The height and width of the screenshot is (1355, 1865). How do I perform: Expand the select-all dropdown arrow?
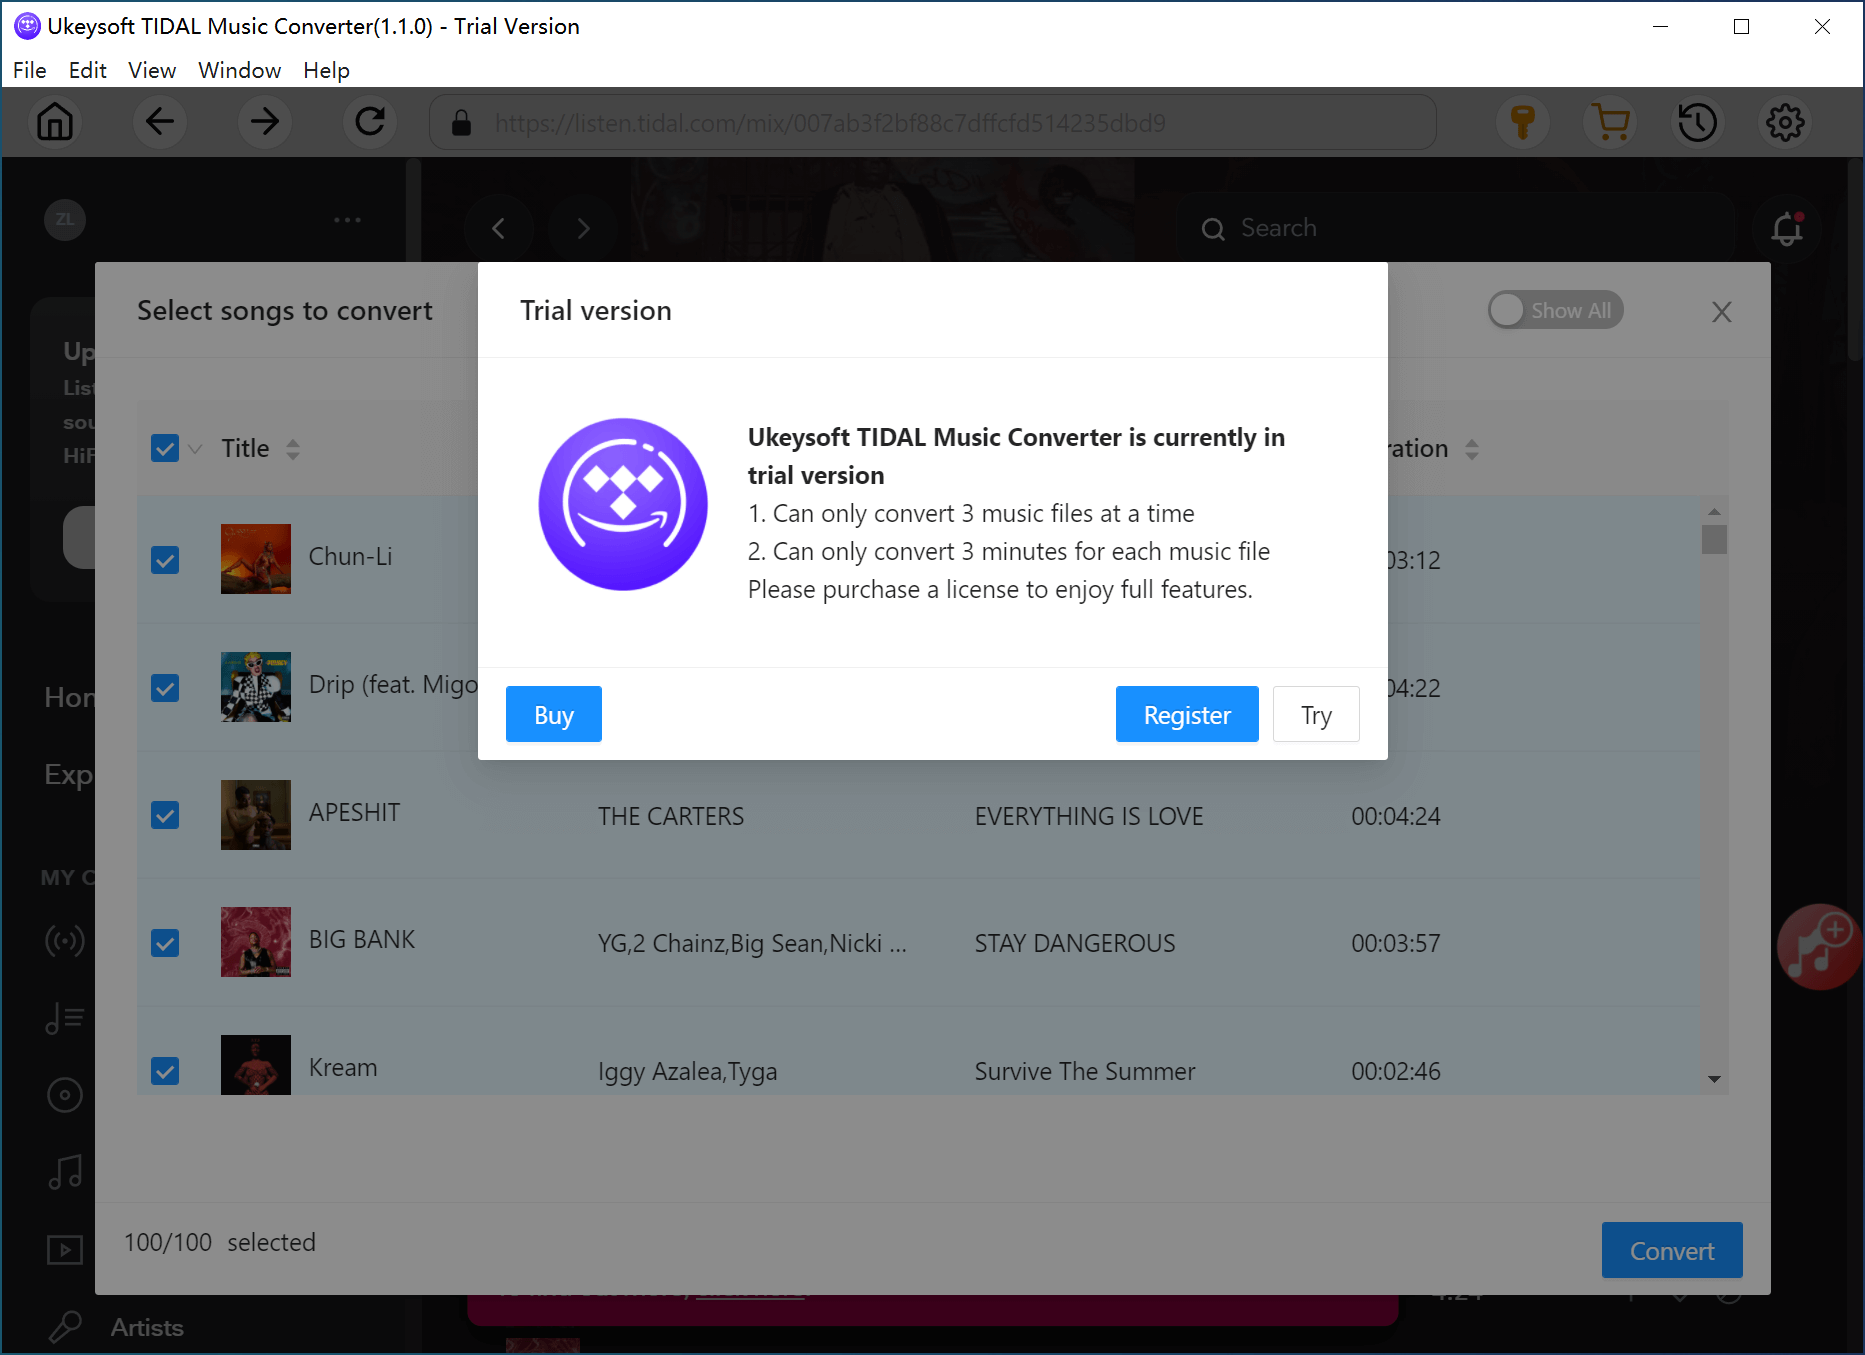[196, 449]
